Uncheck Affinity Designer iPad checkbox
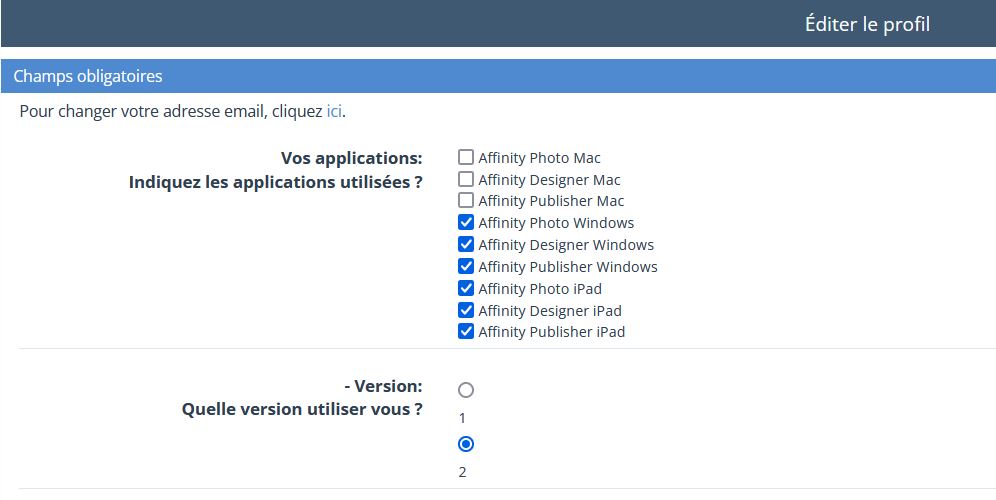The height and width of the screenshot is (500, 996). click(466, 310)
